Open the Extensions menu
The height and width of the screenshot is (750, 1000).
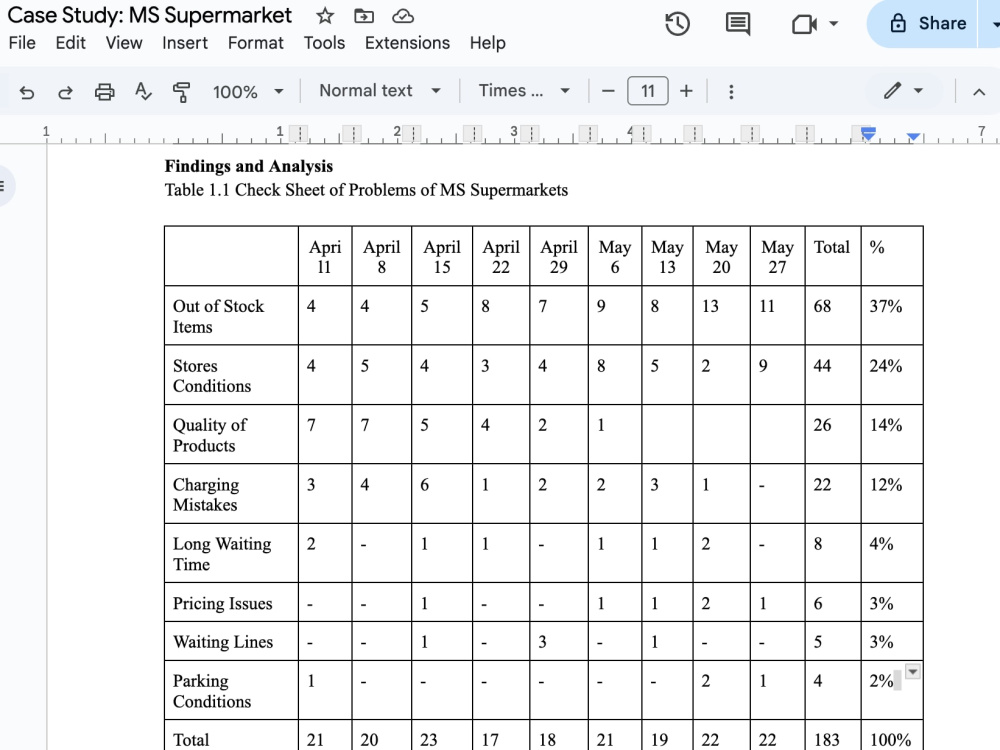(x=408, y=43)
